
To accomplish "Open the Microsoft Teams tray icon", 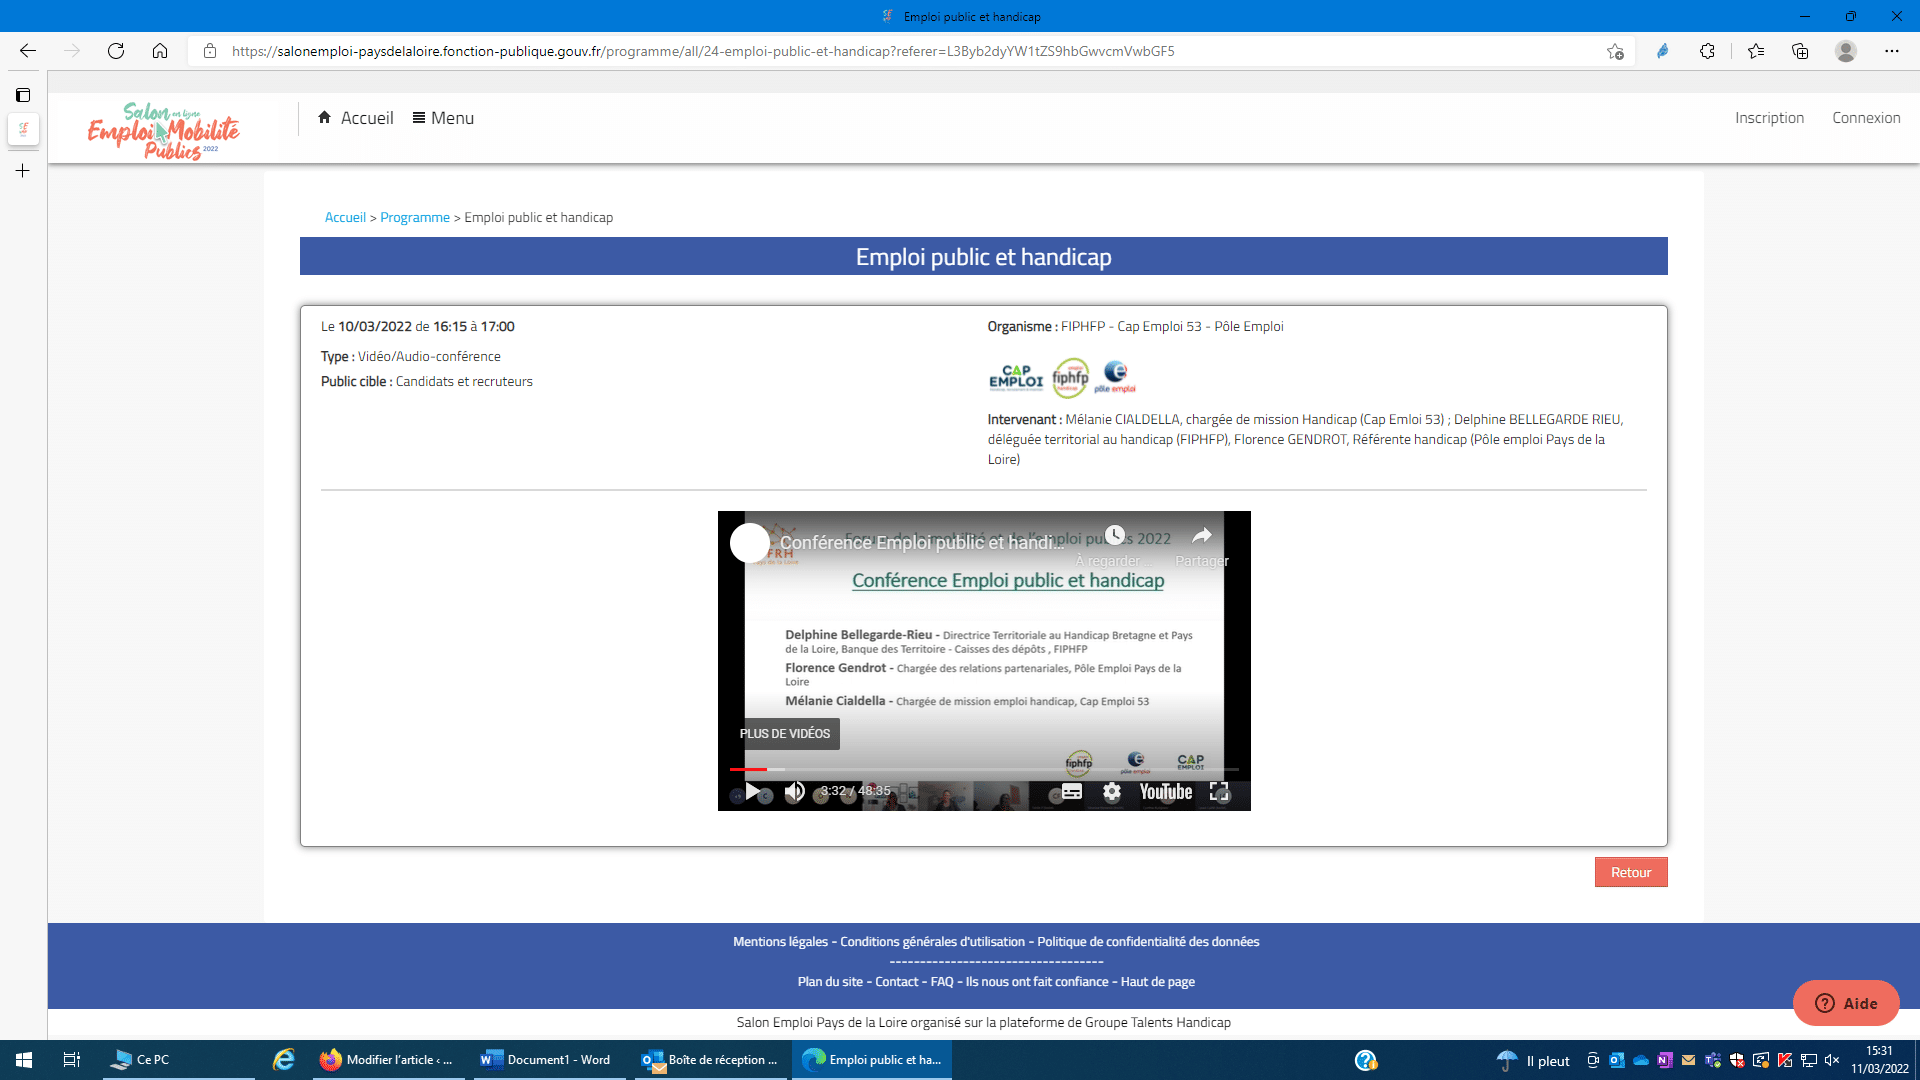I will pyautogui.click(x=1713, y=1060).
